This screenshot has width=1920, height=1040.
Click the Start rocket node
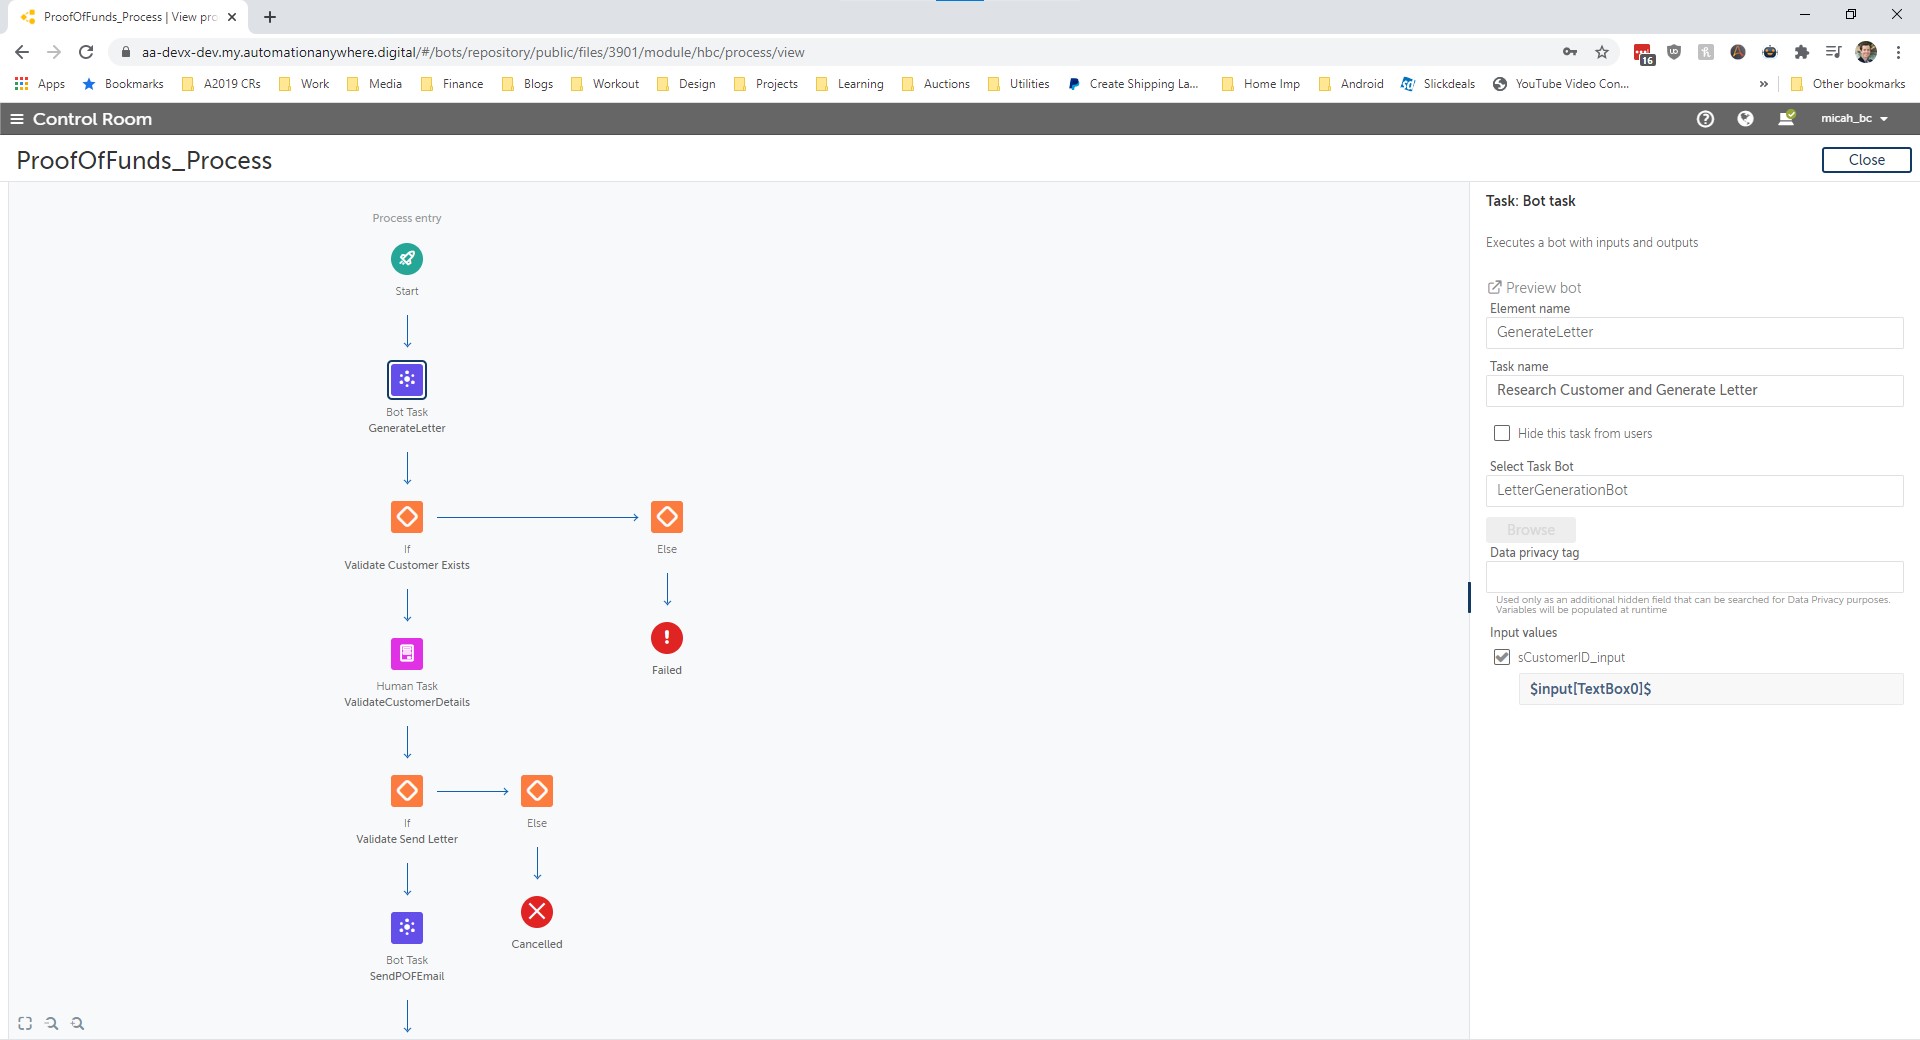(x=407, y=259)
